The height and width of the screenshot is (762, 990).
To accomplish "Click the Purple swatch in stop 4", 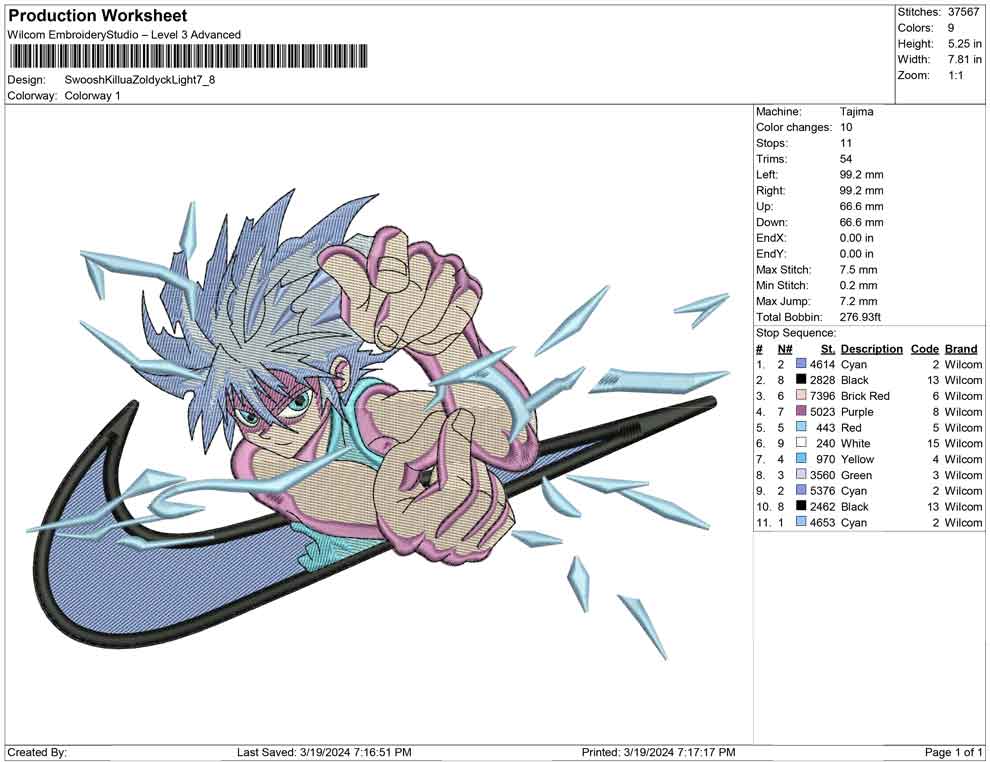I will pos(801,412).
